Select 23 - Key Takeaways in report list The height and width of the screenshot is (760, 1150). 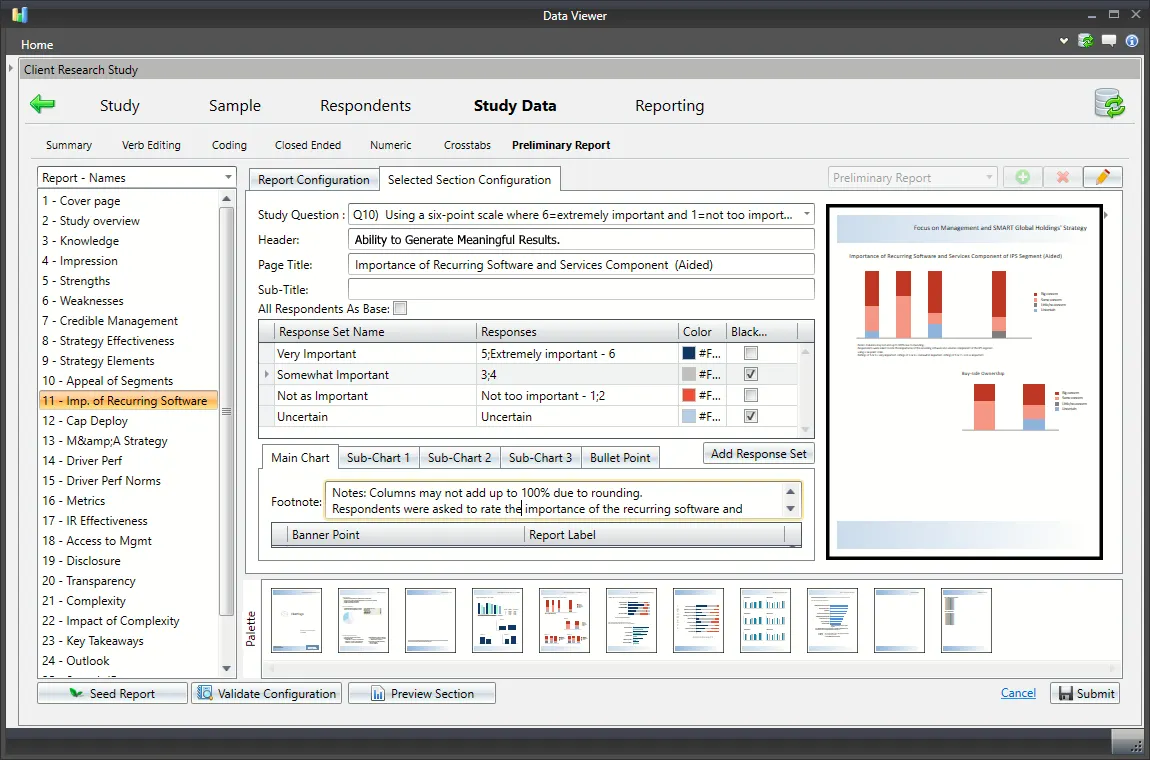coord(128,641)
